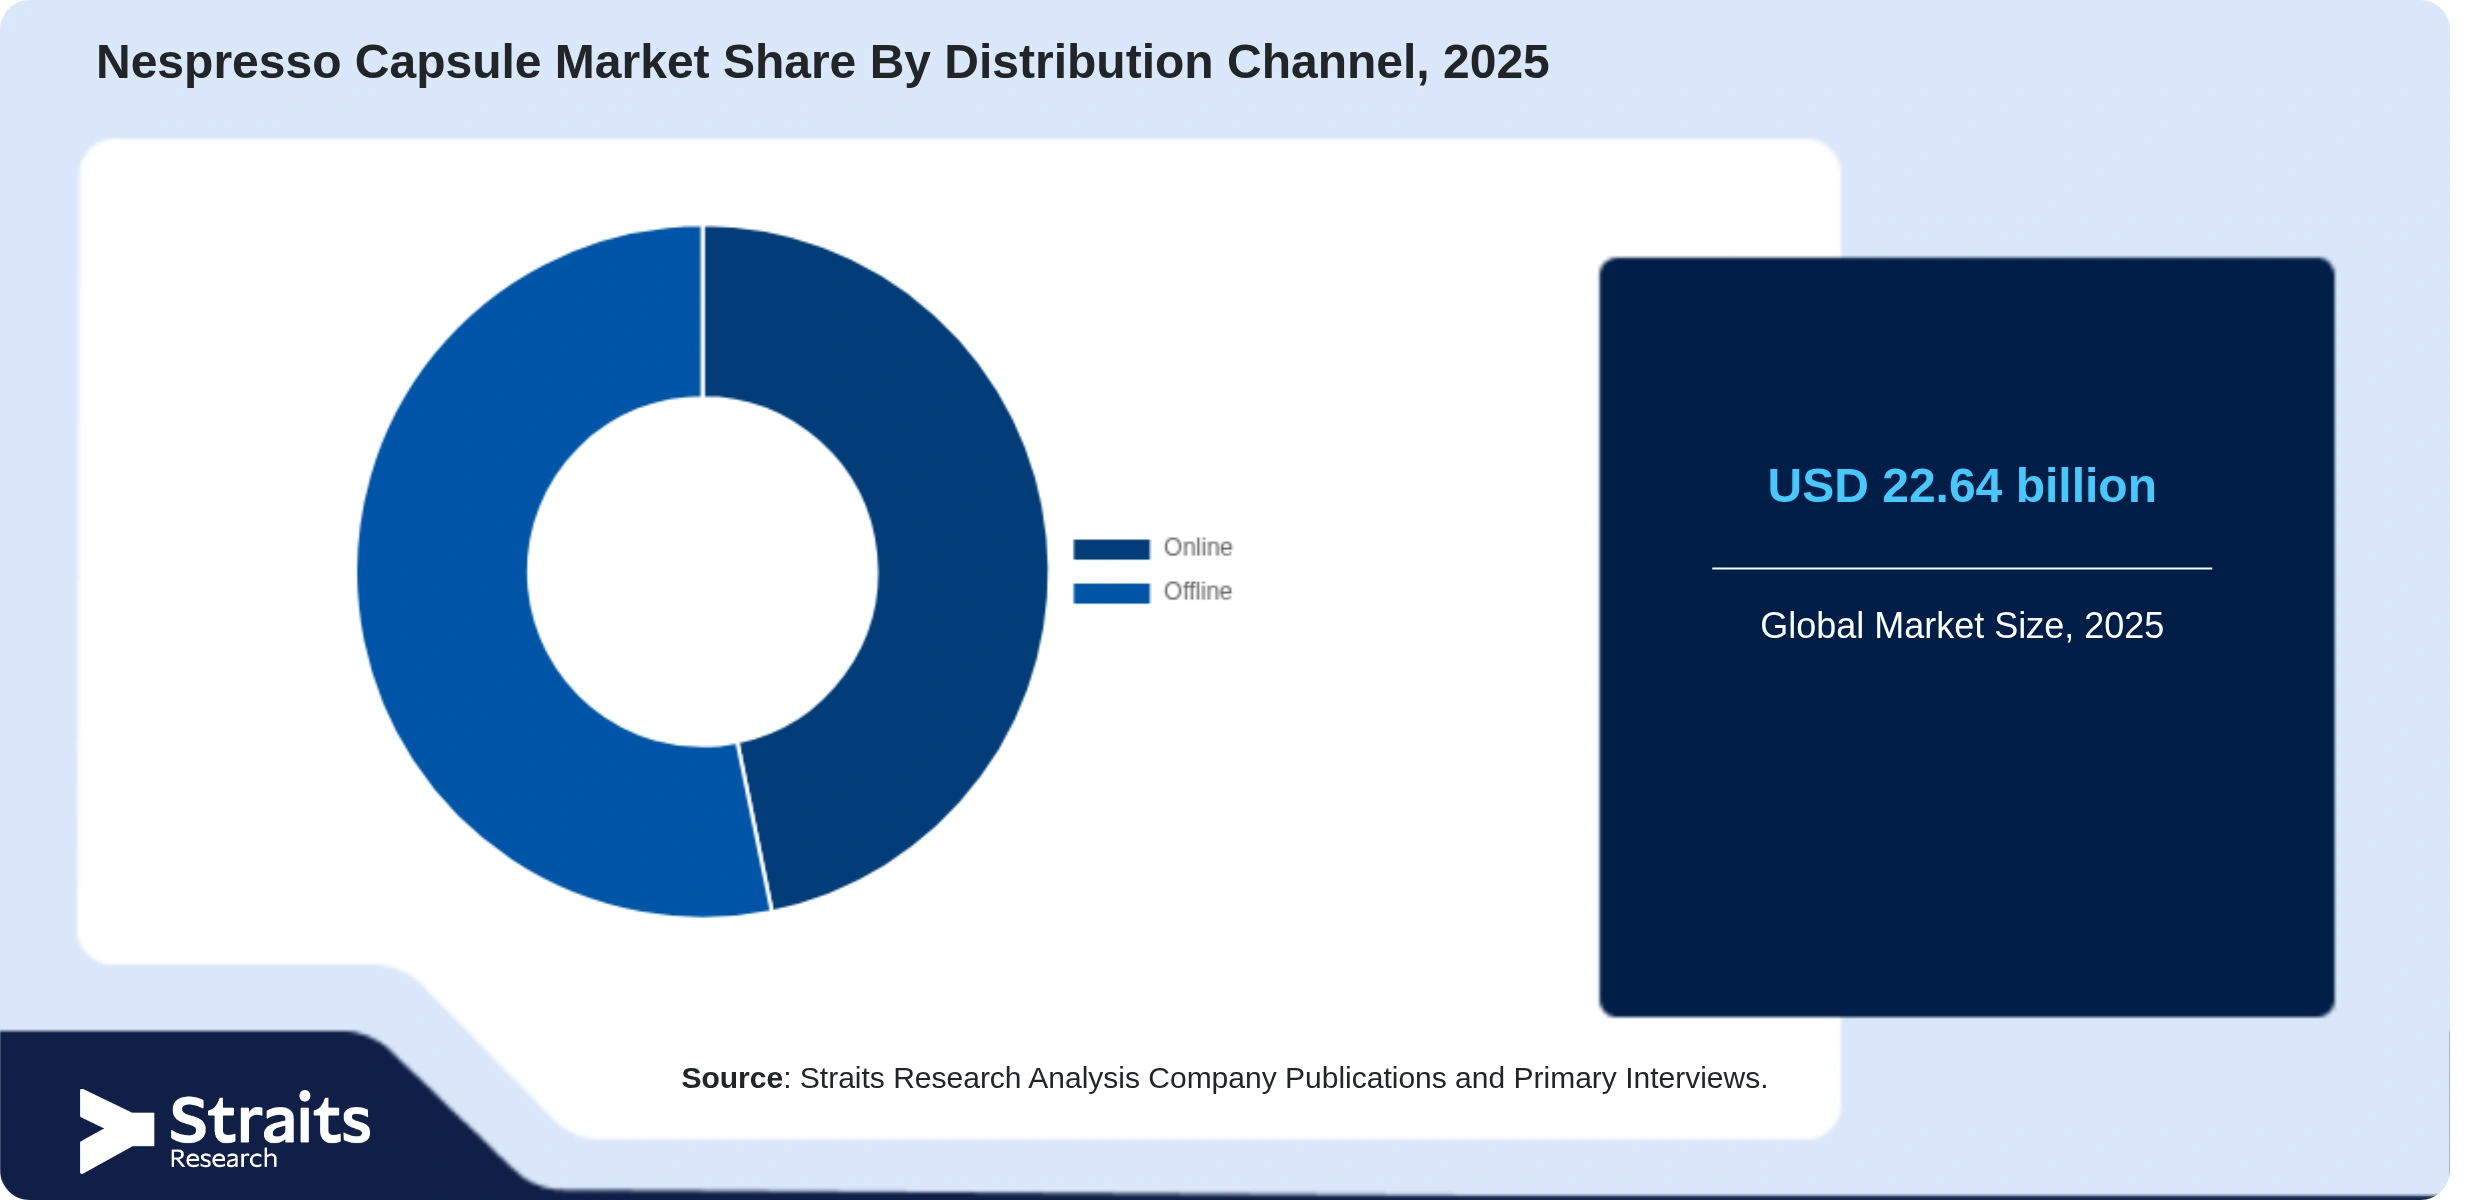
Task: Click the Offline legend color swatch
Action: (1111, 593)
